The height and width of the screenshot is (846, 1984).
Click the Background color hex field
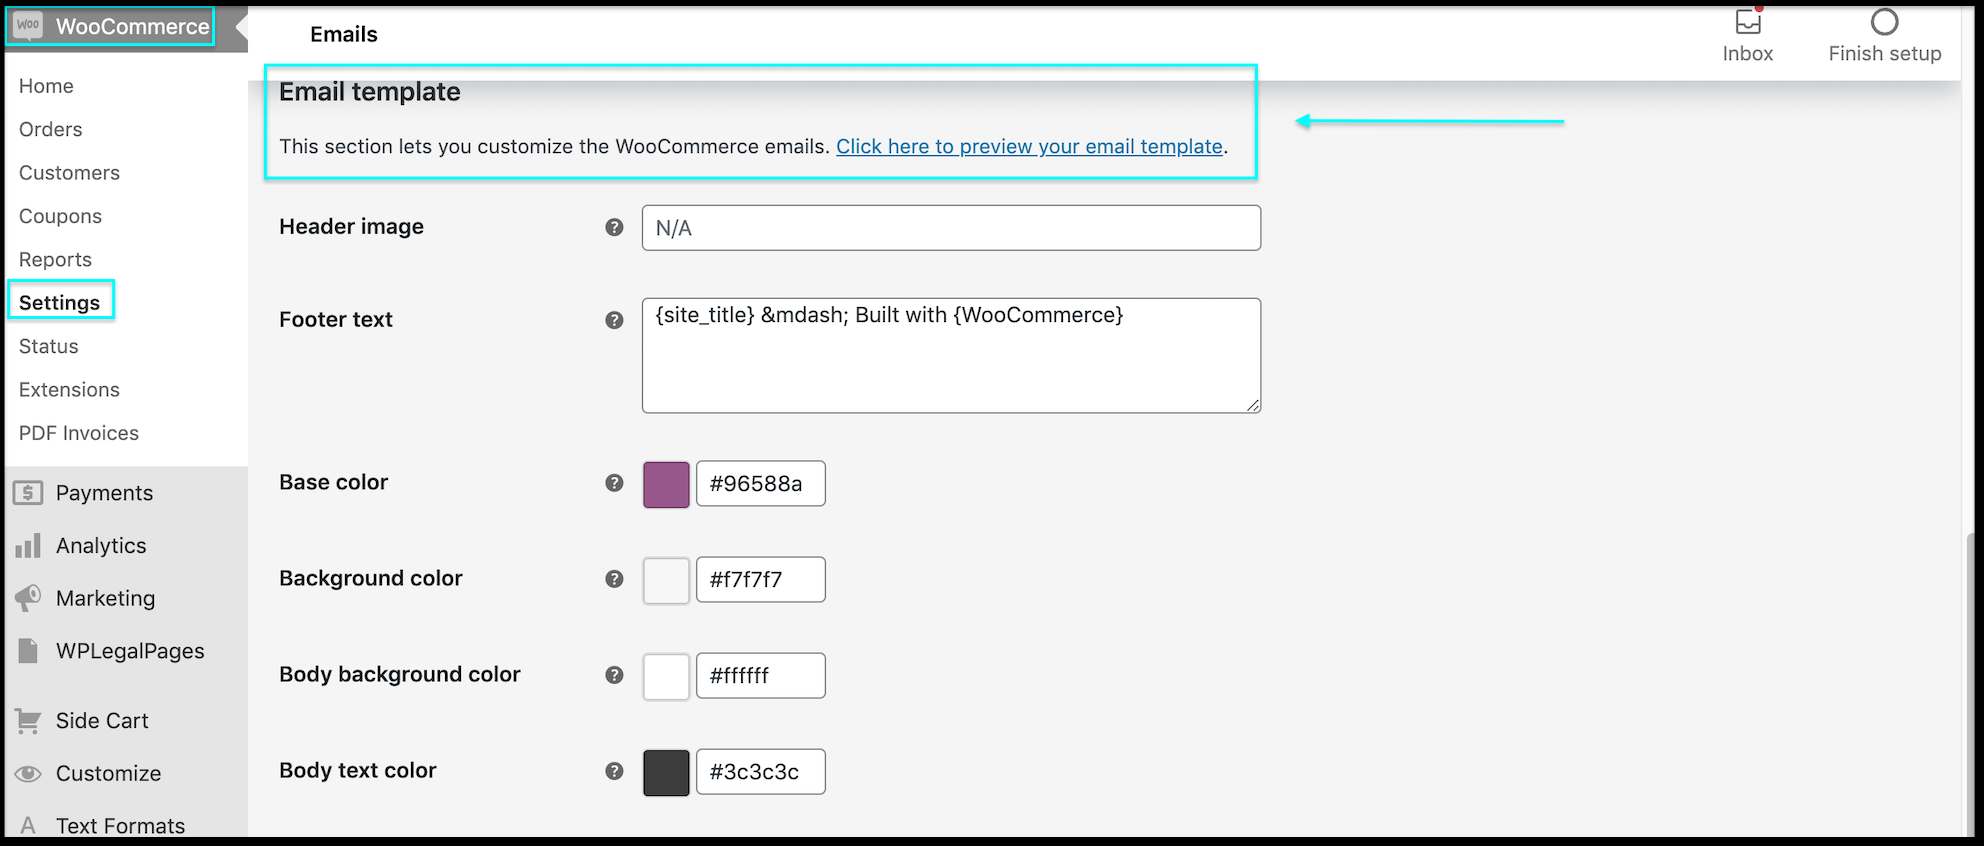[x=760, y=580]
